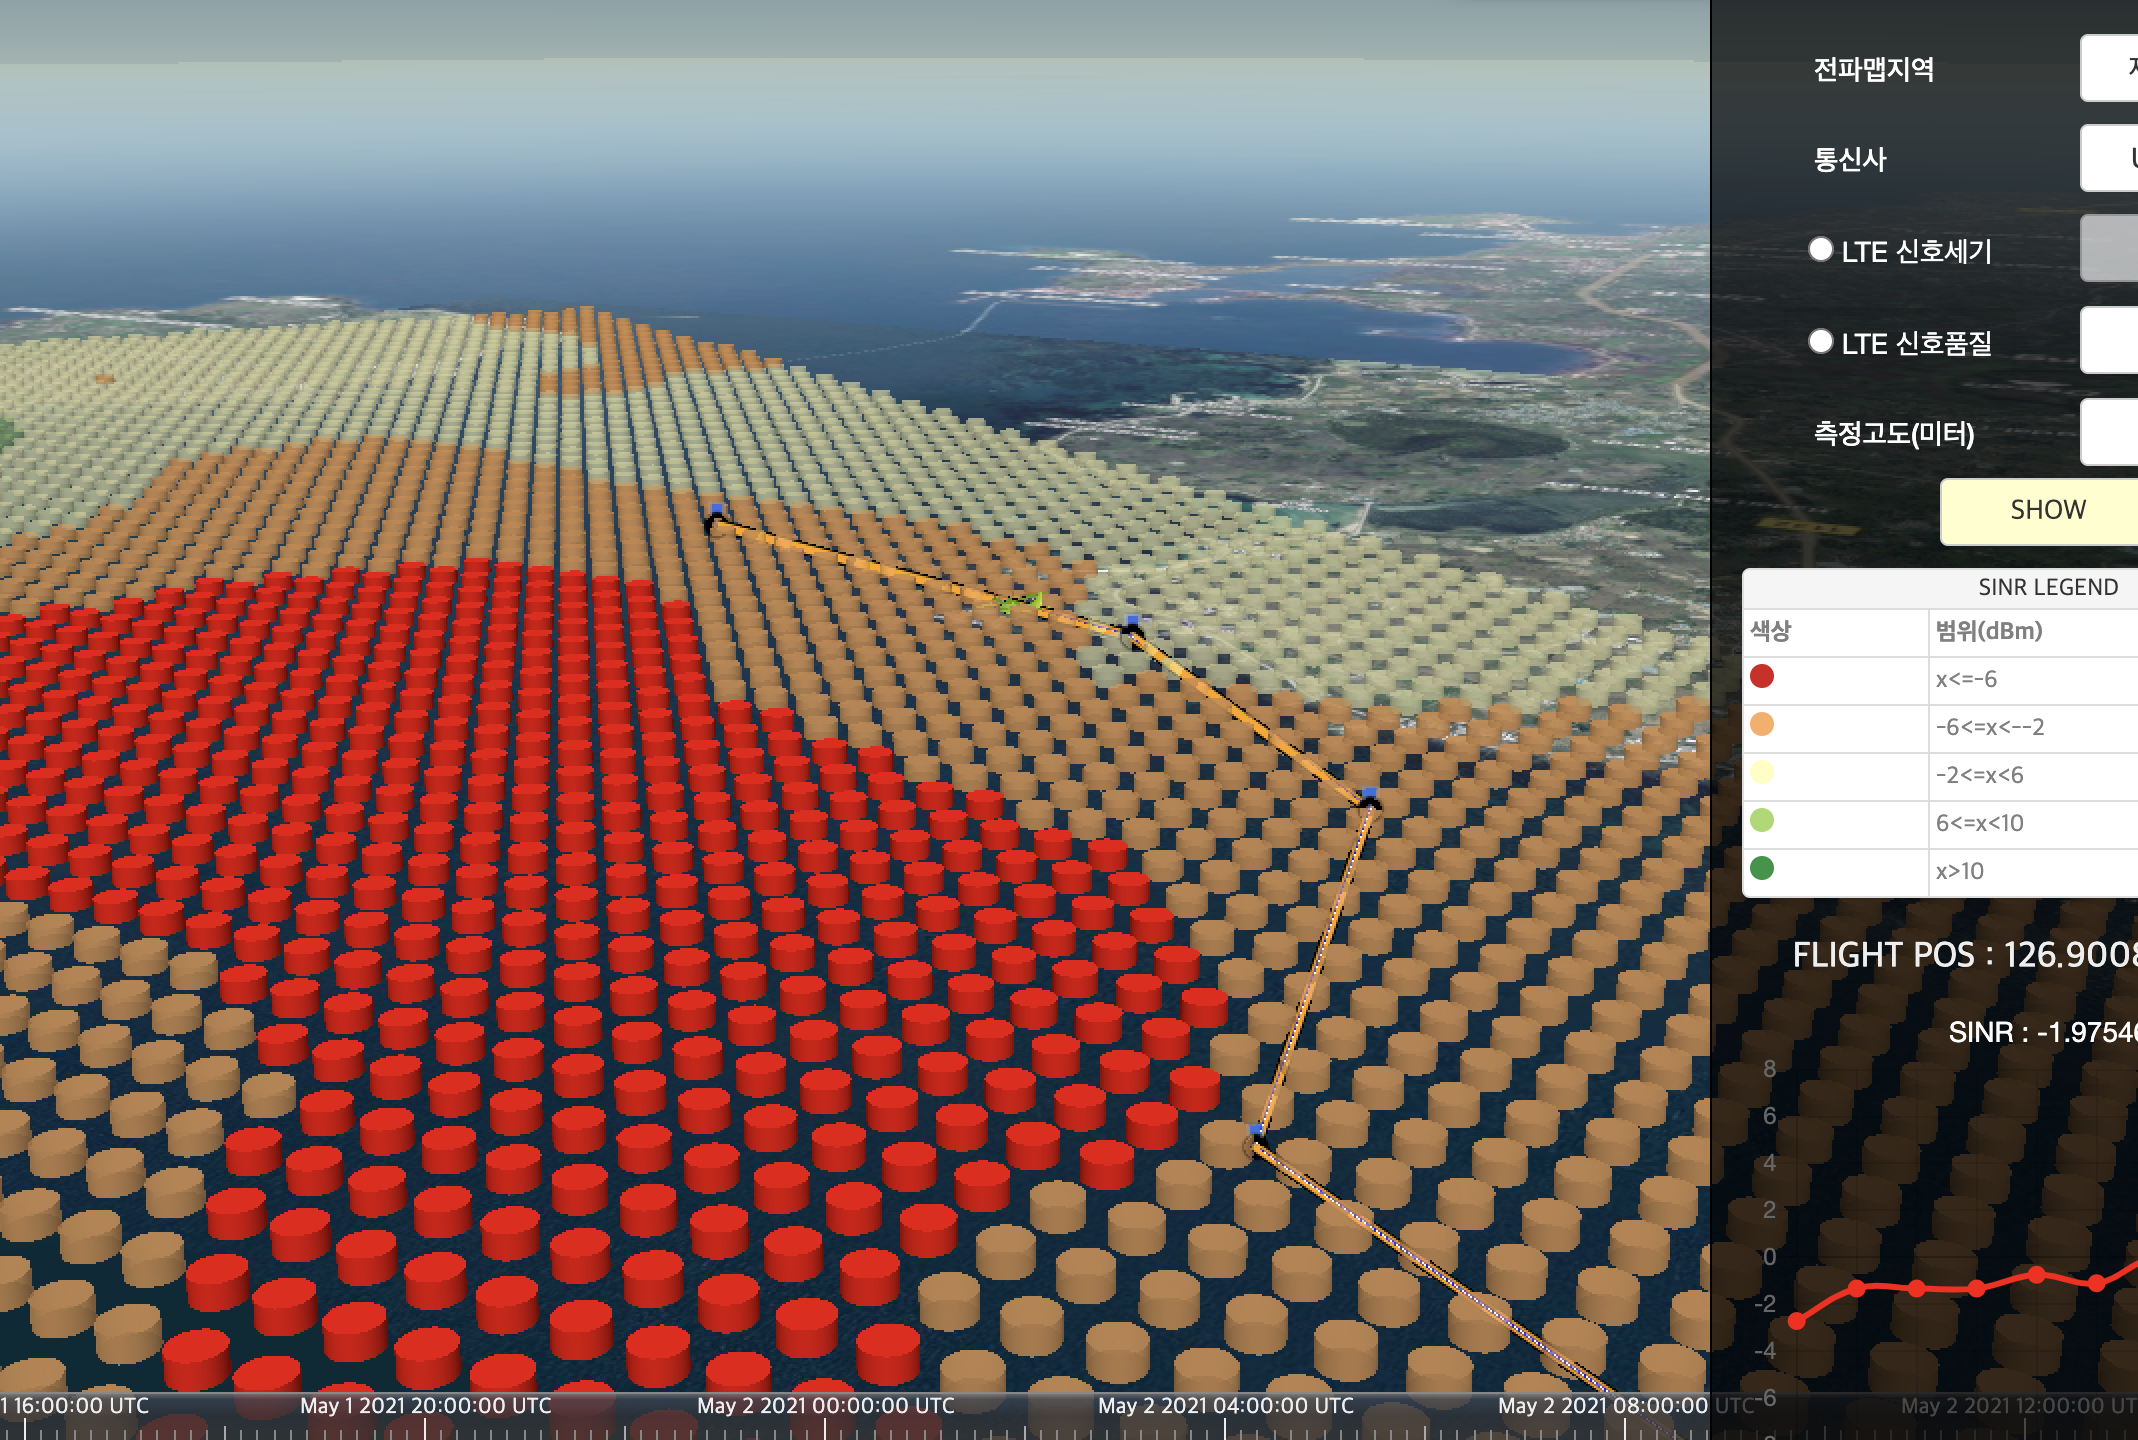2138x1440 pixels.
Task: Open the dropdown beside LTE 신호품질
Action: 2110,341
